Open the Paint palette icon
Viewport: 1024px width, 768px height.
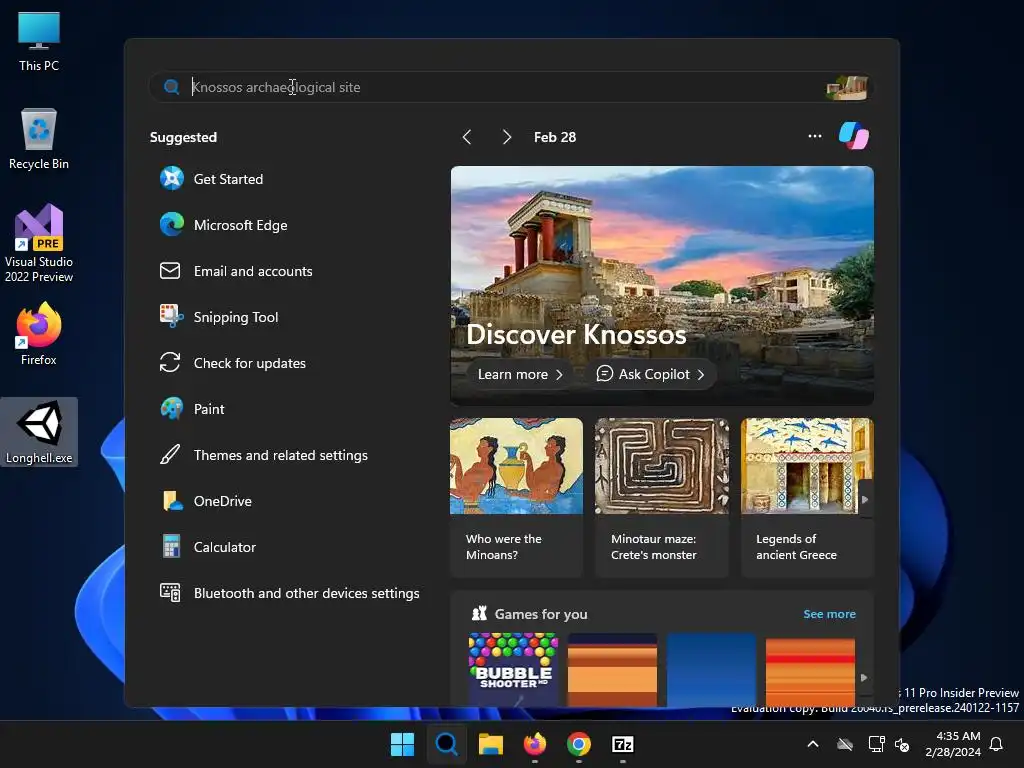(171, 408)
